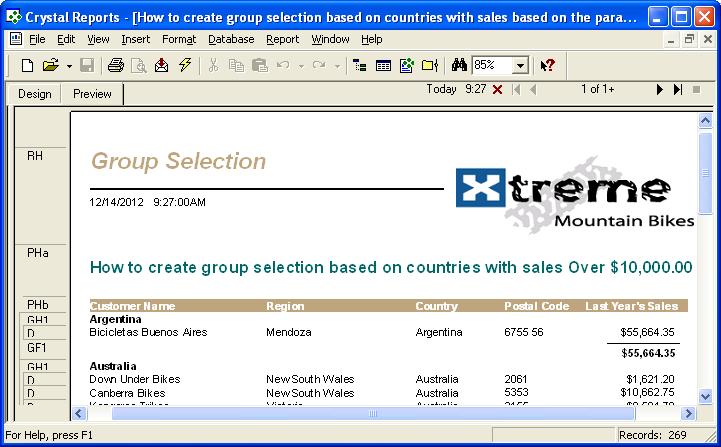Screen dimensions: 721x447
Task: Click the Redo arrow icon
Action: [x=319, y=66]
